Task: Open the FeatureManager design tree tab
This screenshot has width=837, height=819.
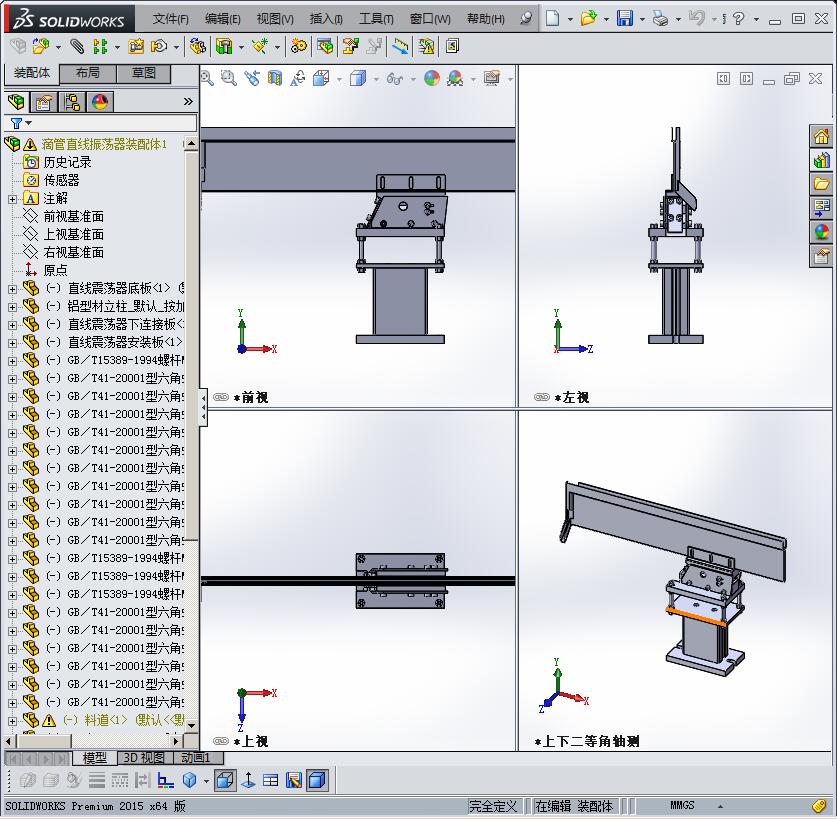Action: tap(17, 101)
